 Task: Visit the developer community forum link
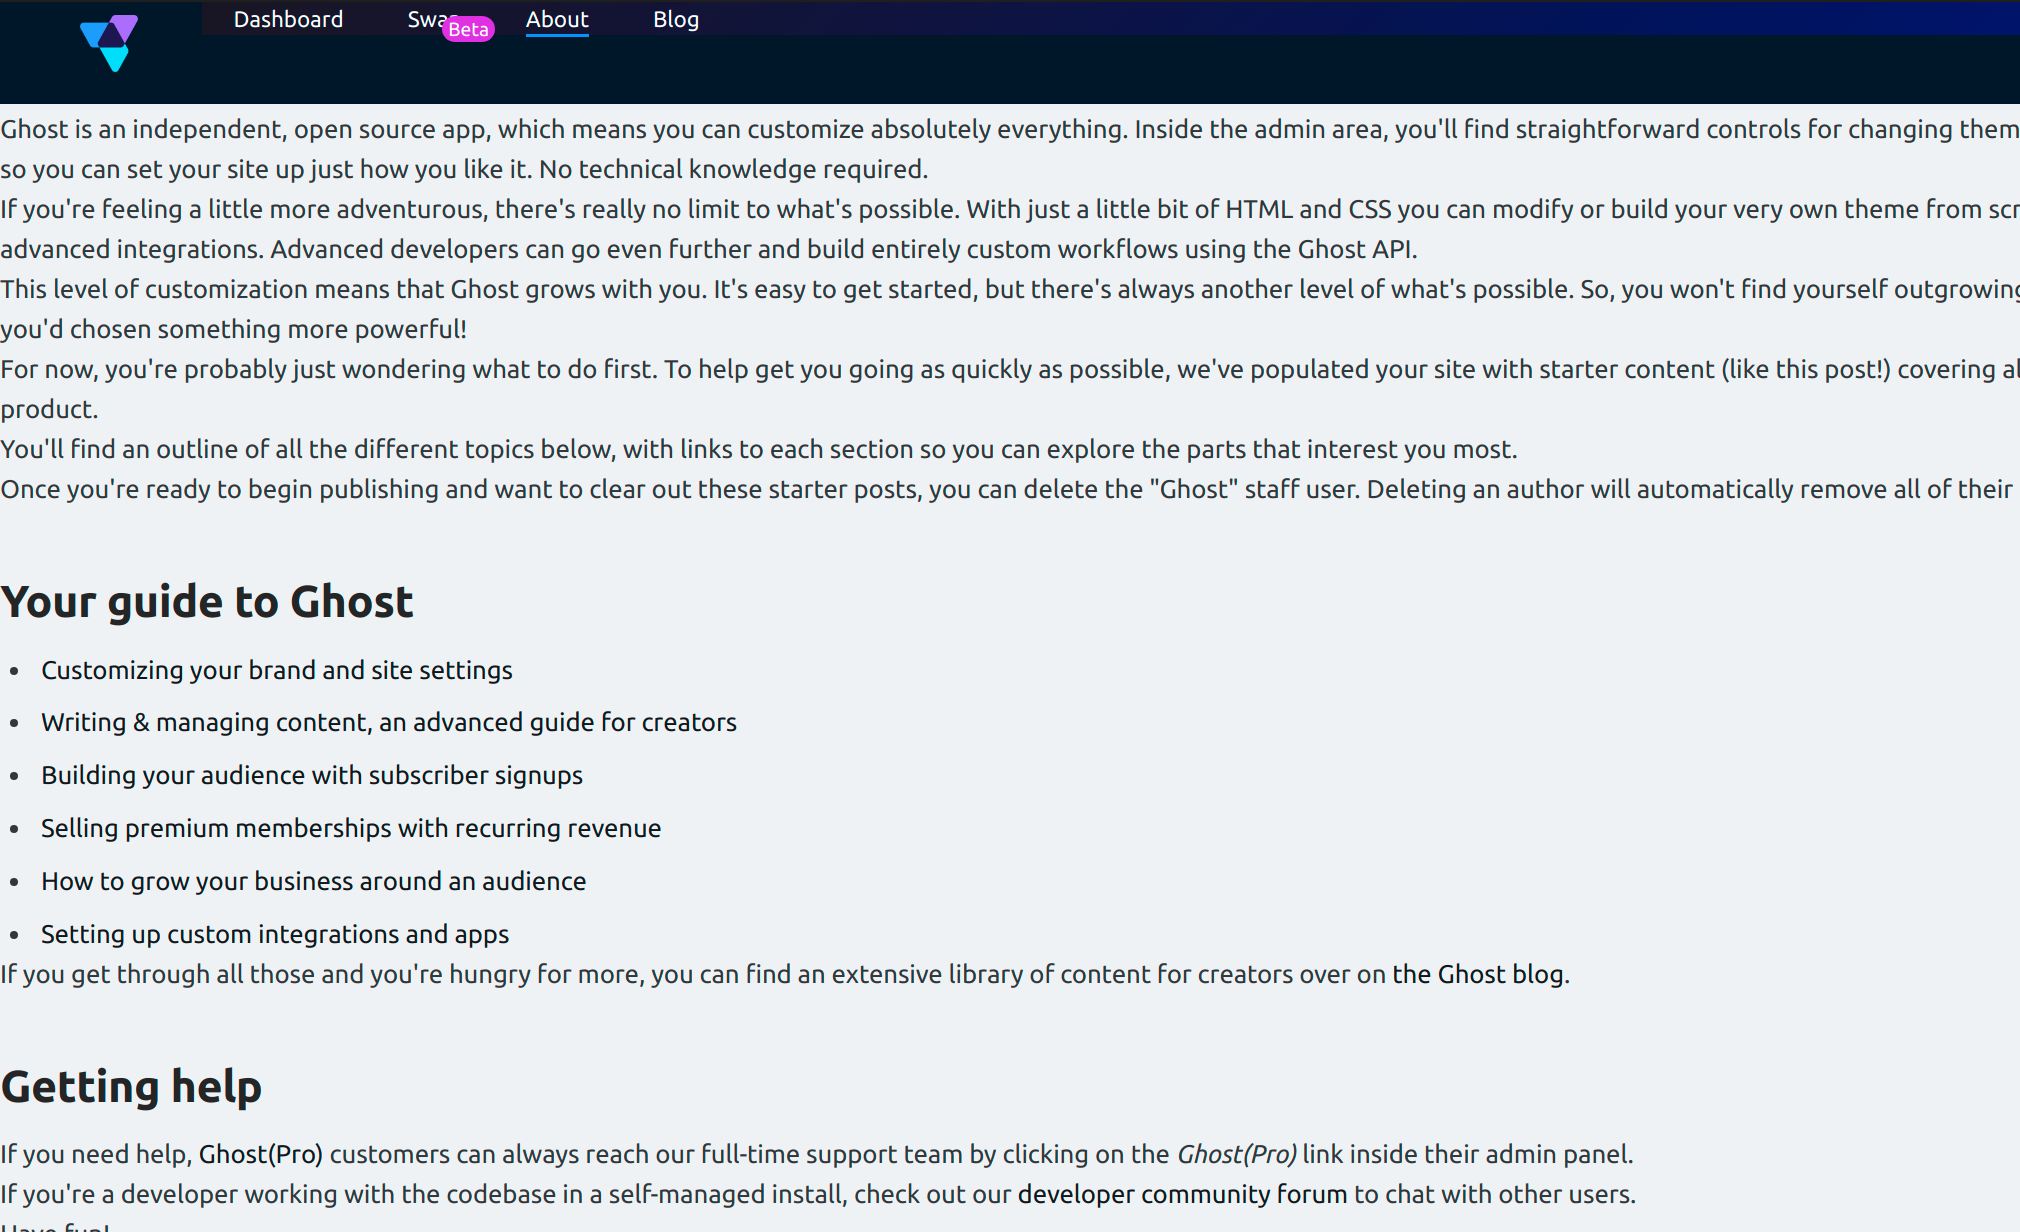tap(1183, 1194)
